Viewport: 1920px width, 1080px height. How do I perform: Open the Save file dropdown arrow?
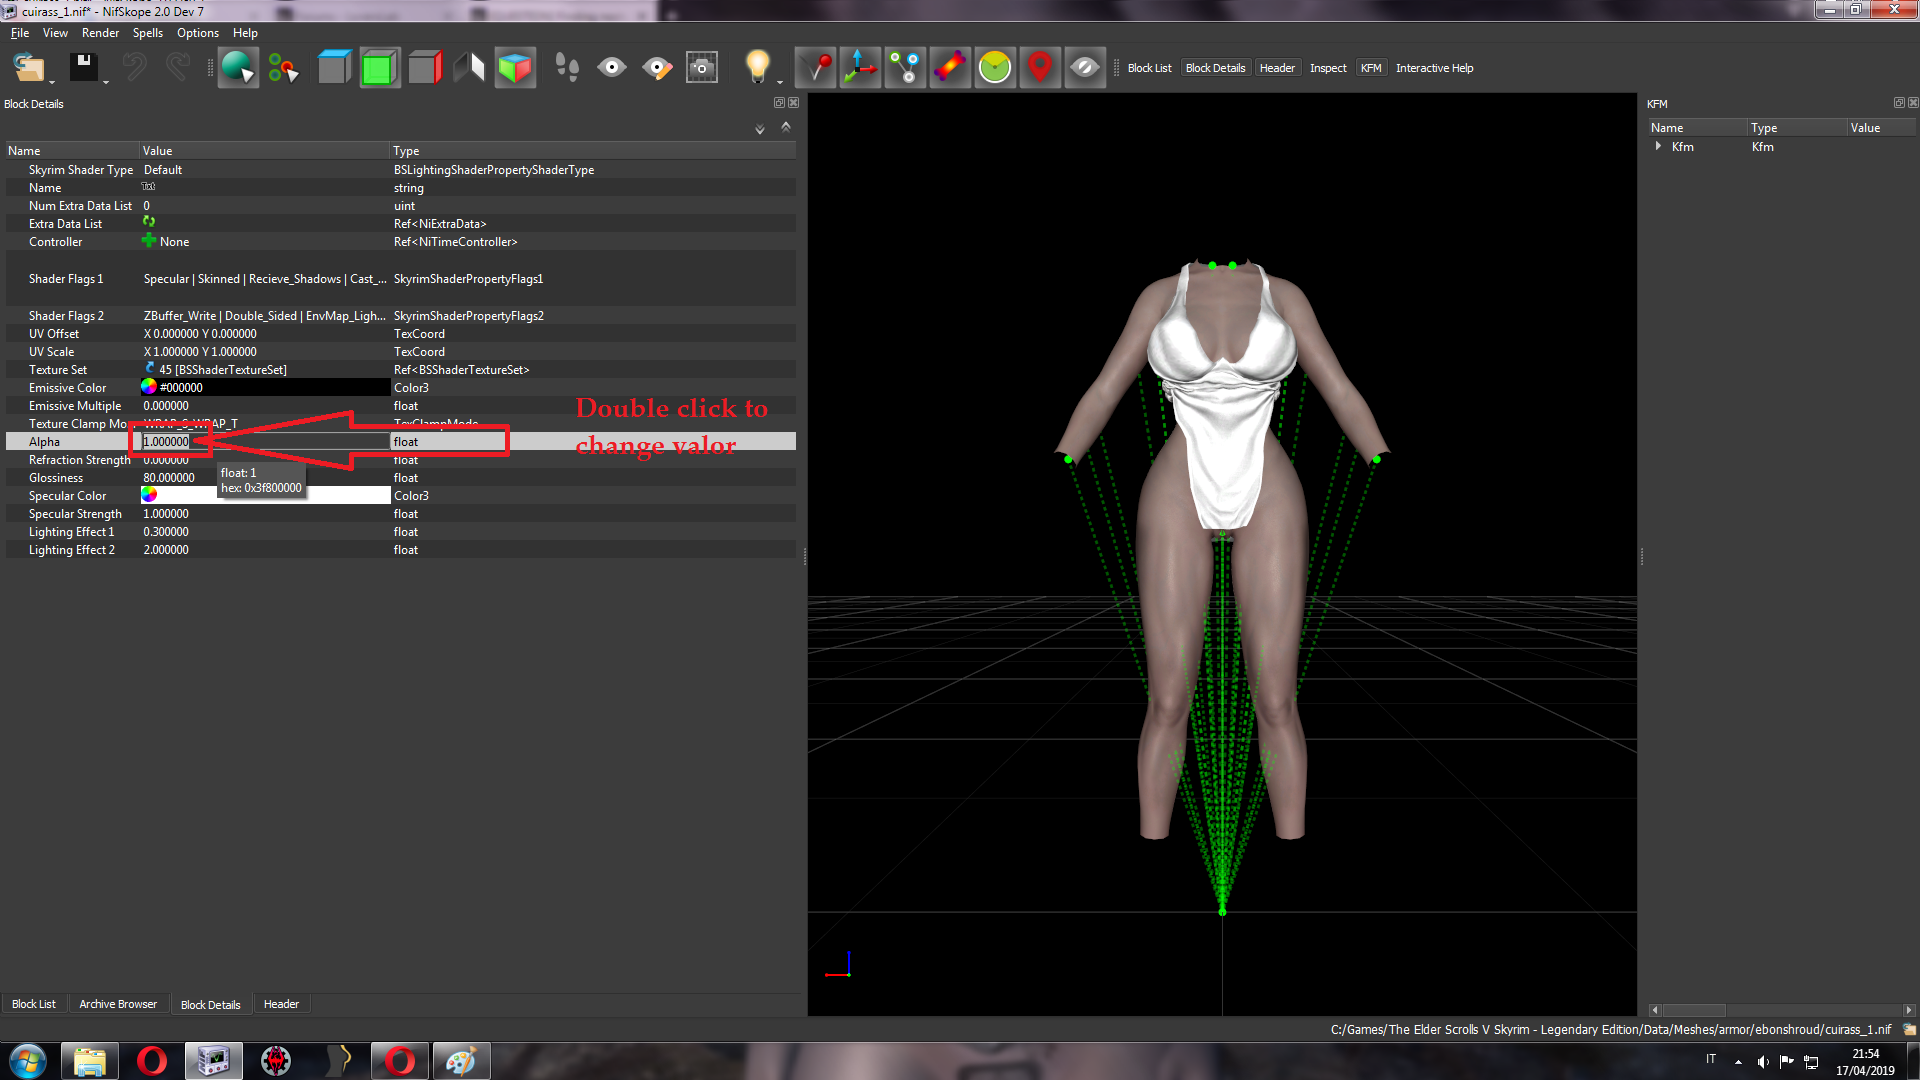105,83
